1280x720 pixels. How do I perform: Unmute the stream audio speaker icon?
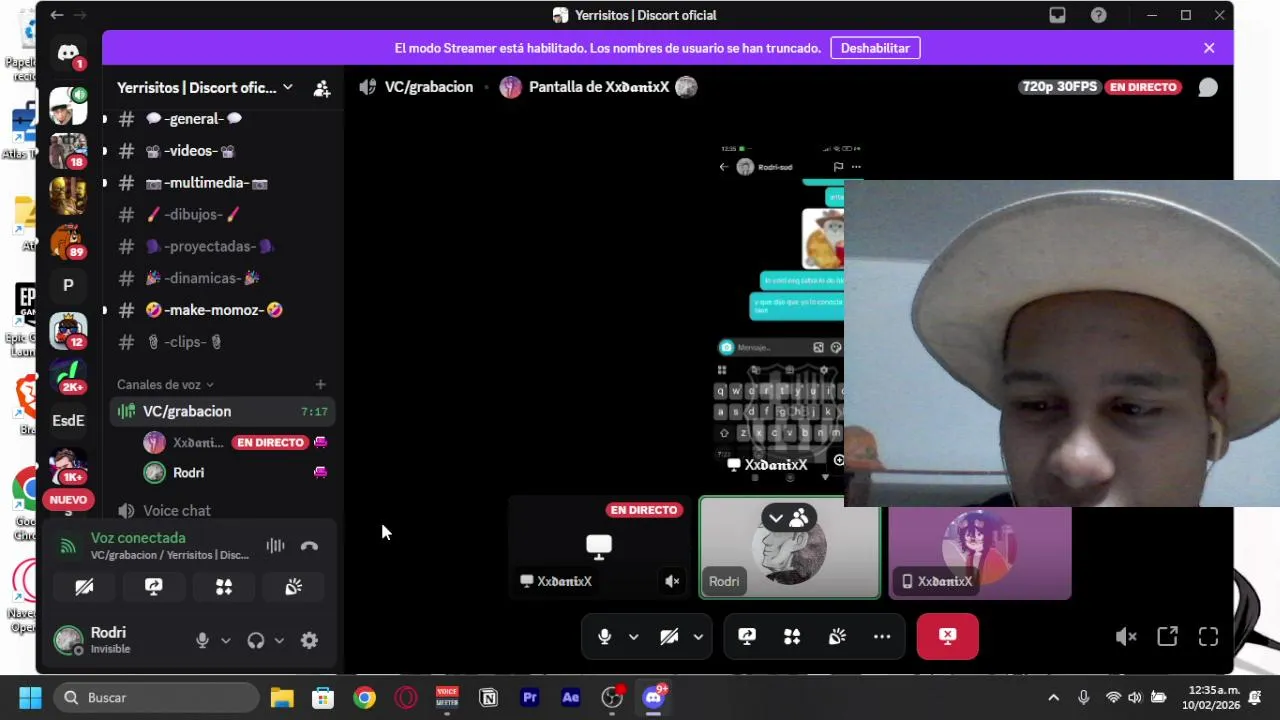[1126, 637]
